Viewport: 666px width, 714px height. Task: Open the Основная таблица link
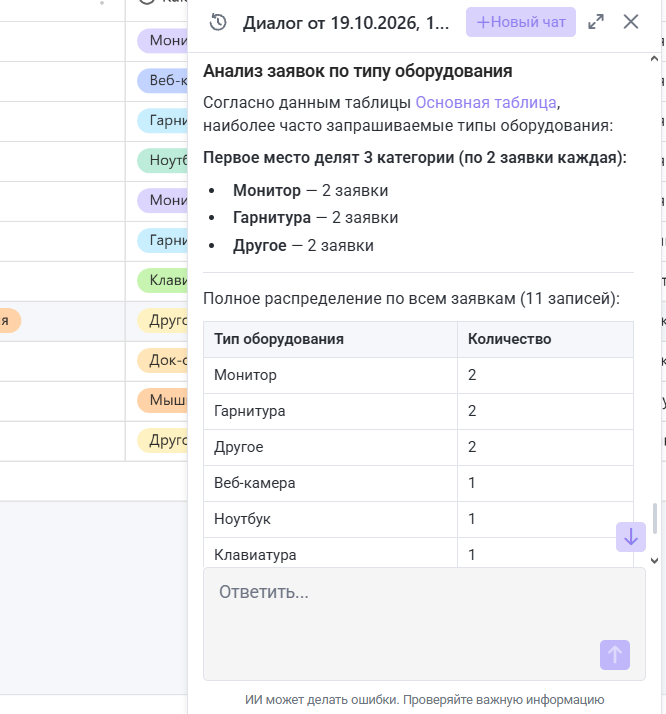tap(486, 102)
